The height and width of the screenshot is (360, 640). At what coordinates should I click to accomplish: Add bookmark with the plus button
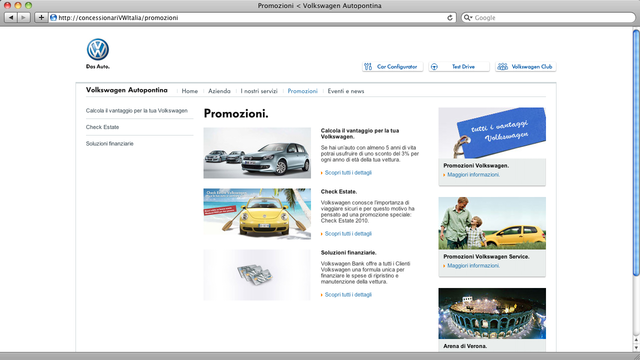[41, 18]
